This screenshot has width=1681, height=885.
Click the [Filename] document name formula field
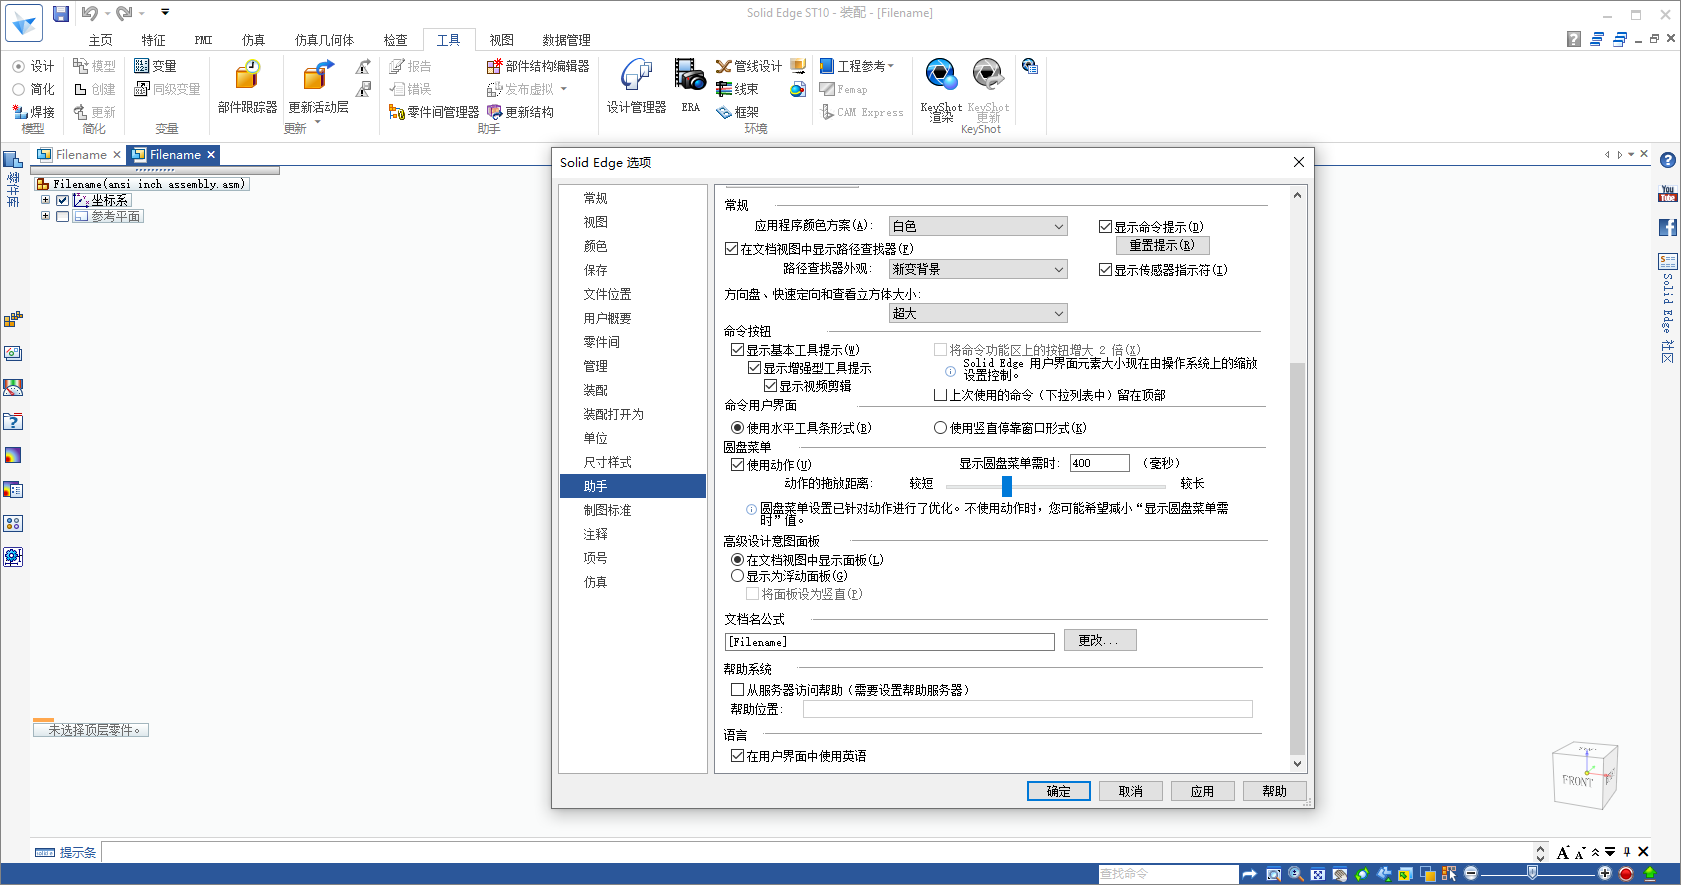[x=890, y=642]
